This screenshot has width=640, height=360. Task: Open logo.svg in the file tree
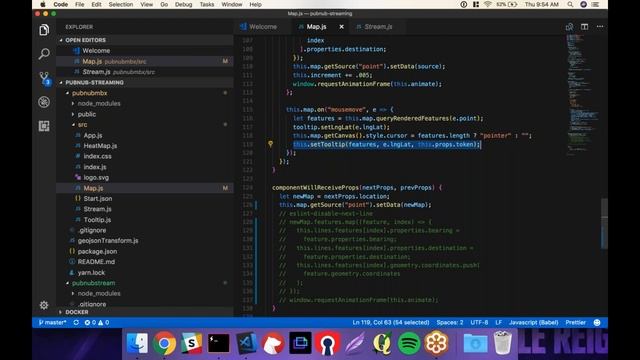point(96,178)
